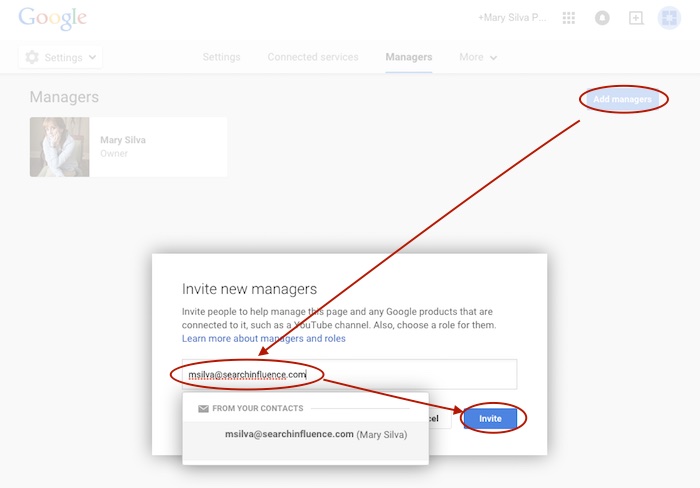Click the envelope icon in contacts header
This screenshot has width=700, height=488.
coord(203,409)
